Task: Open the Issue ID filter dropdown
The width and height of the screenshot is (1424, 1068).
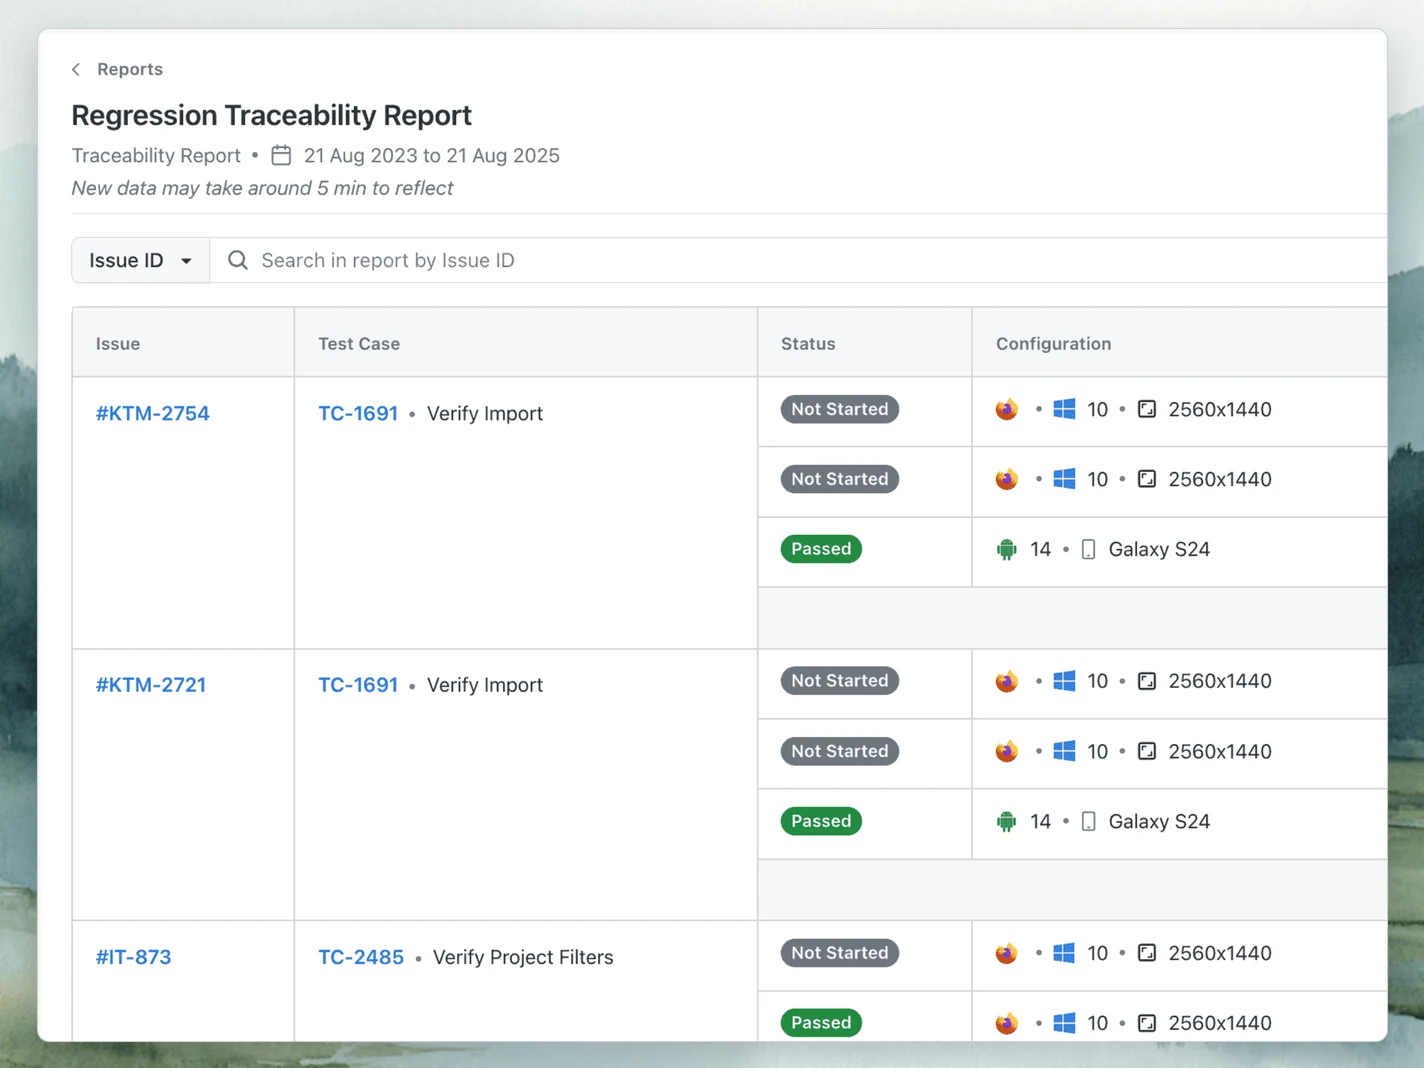Action: (x=141, y=260)
